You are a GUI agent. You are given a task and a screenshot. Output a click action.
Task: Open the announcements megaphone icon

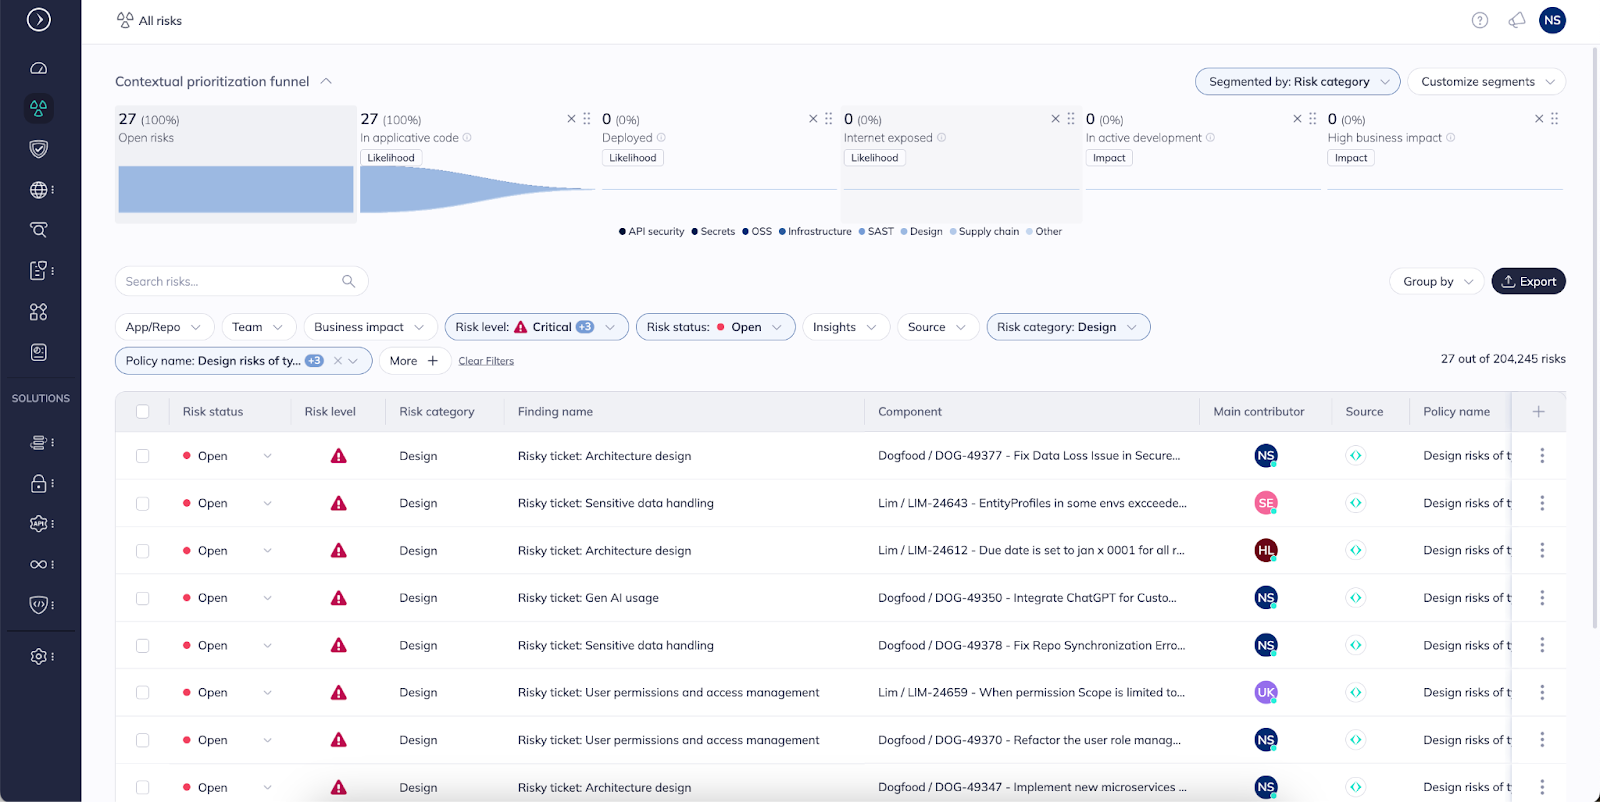point(1517,21)
